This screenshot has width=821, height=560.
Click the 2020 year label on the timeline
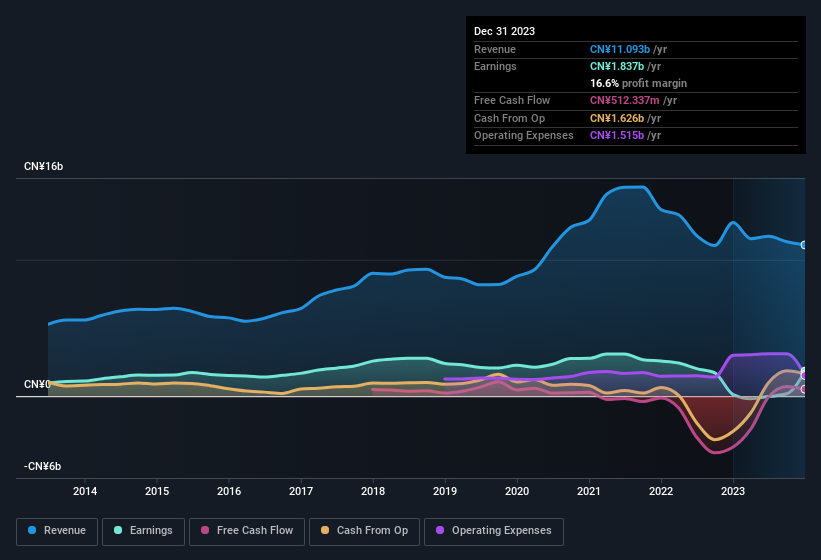[x=517, y=491]
